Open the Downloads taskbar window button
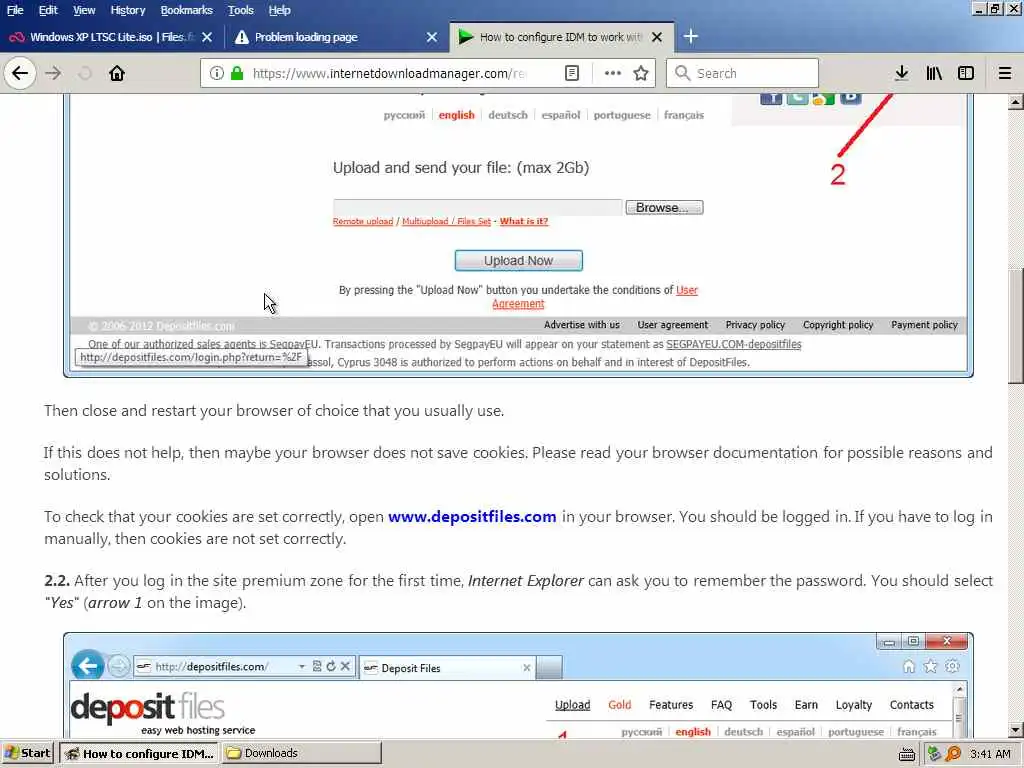The height and width of the screenshot is (768, 1024). click(x=302, y=753)
